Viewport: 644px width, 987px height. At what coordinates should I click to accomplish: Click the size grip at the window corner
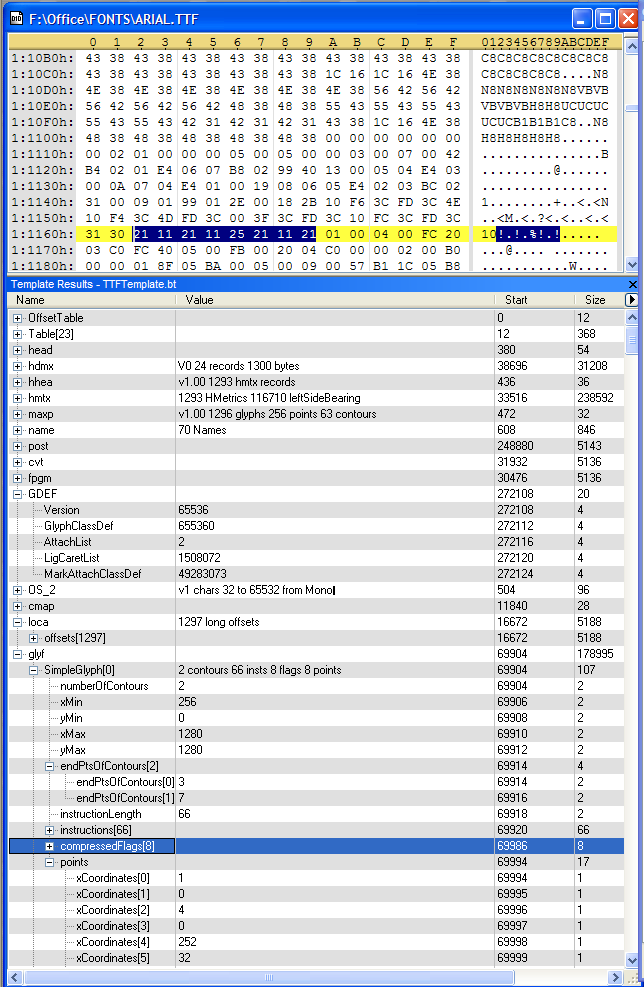[632, 978]
